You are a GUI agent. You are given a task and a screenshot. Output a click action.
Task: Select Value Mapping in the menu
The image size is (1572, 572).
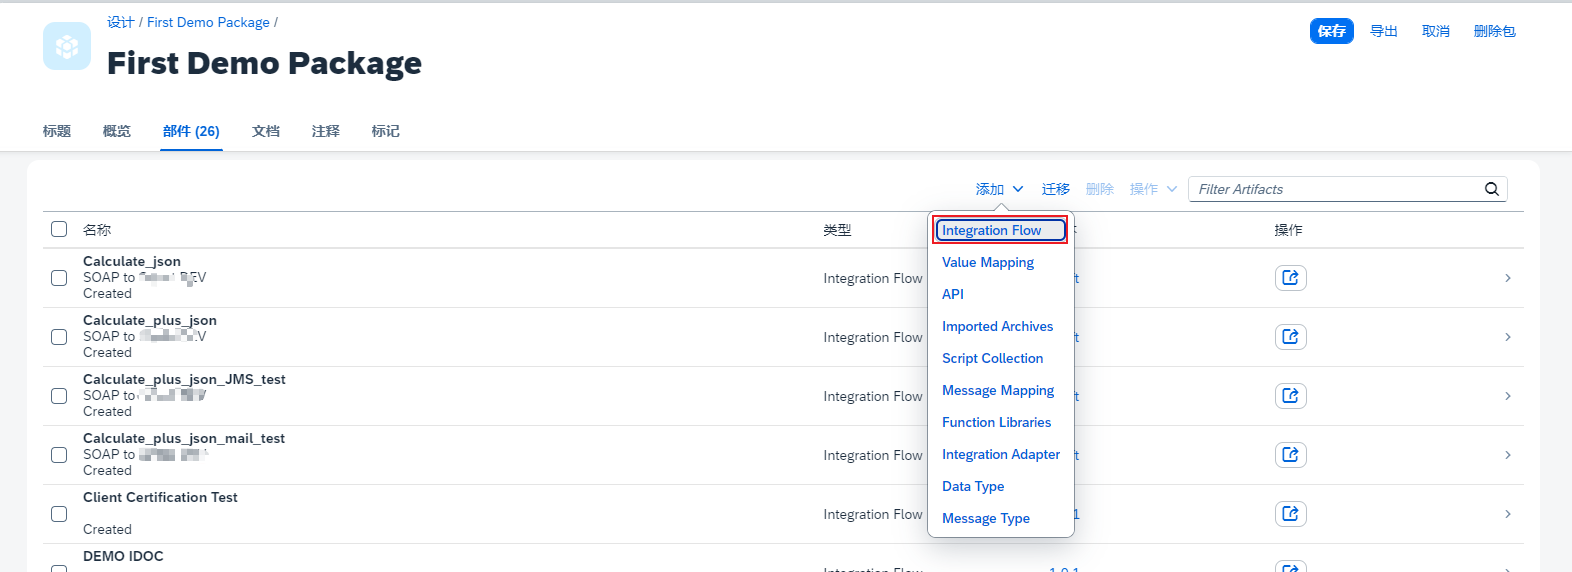[x=988, y=262]
